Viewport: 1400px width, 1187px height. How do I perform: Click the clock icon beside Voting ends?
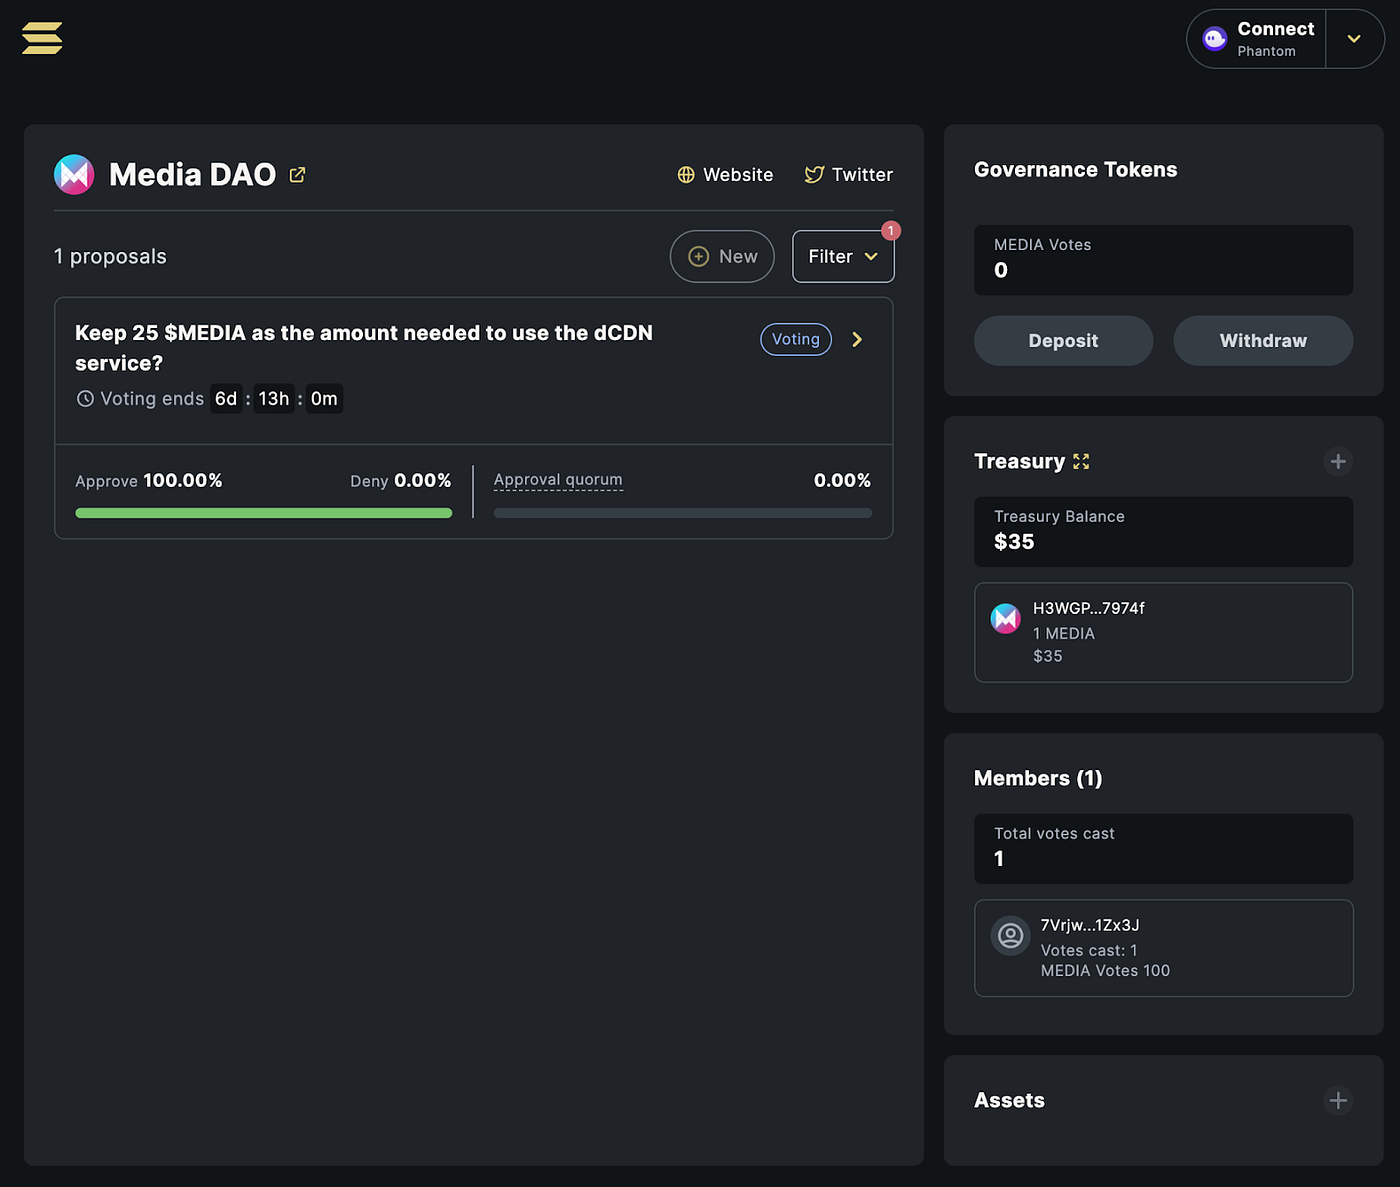pyautogui.click(x=86, y=399)
